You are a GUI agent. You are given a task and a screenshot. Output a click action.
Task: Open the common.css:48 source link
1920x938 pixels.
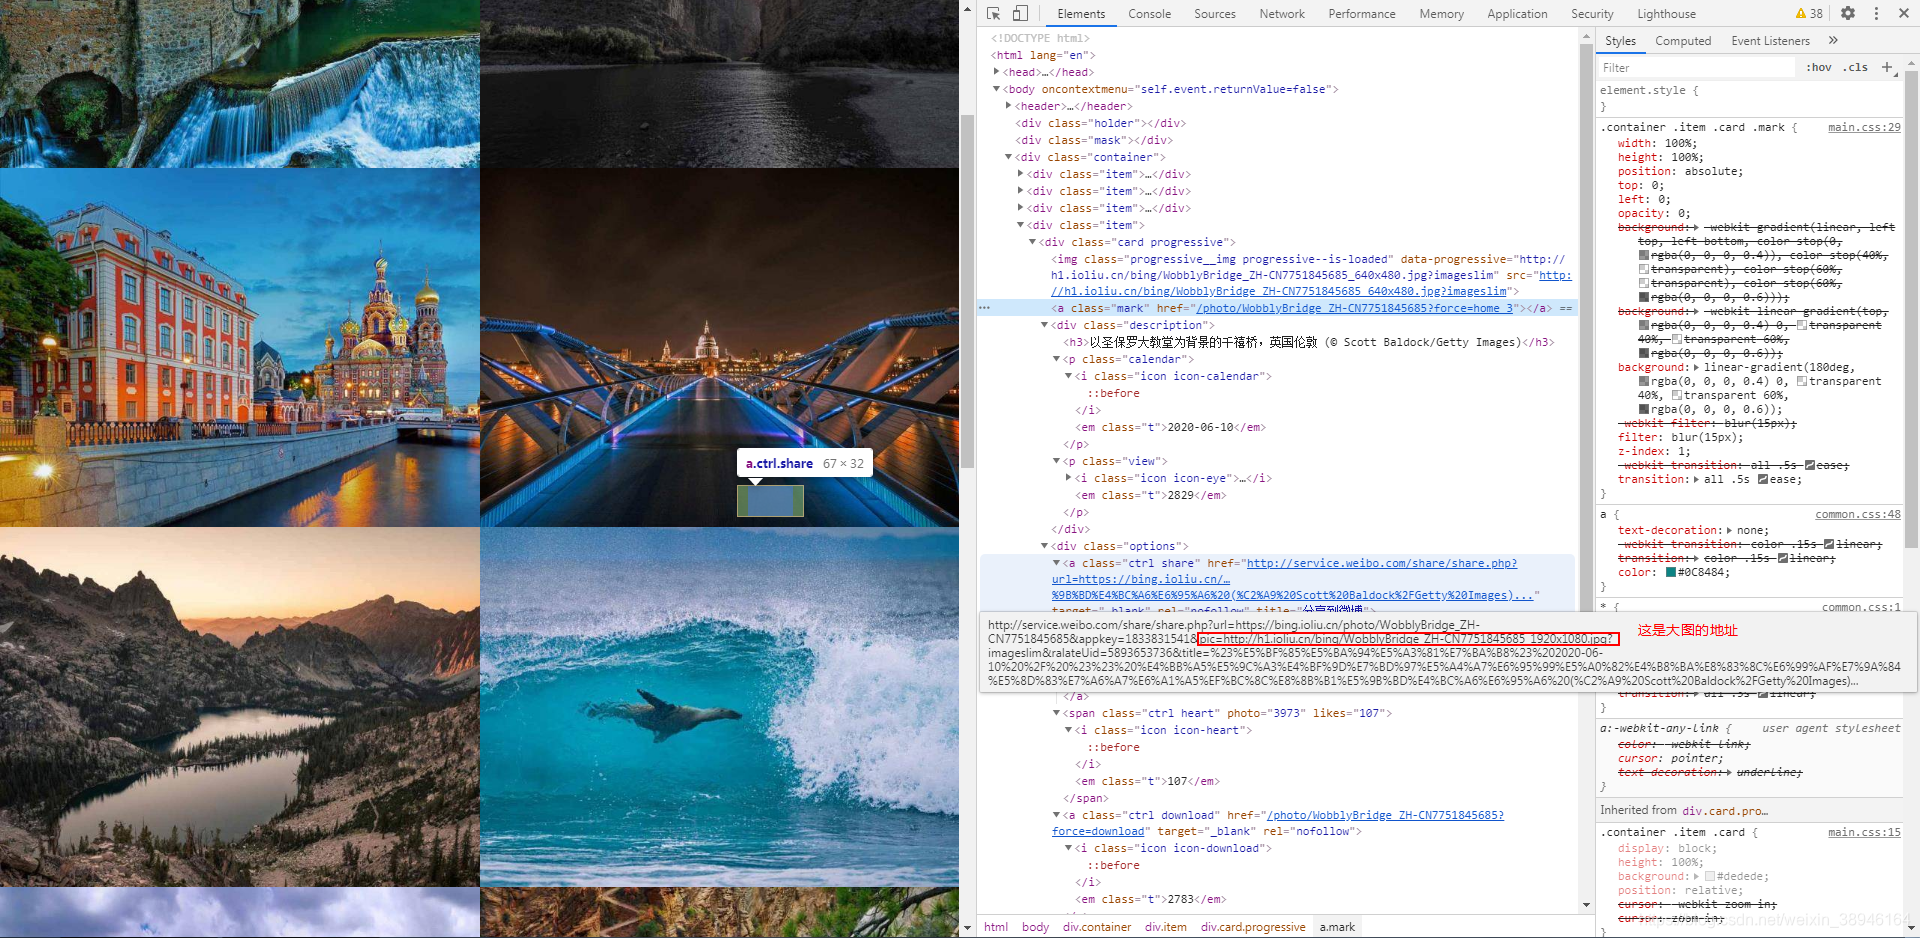(x=1858, y=515)
